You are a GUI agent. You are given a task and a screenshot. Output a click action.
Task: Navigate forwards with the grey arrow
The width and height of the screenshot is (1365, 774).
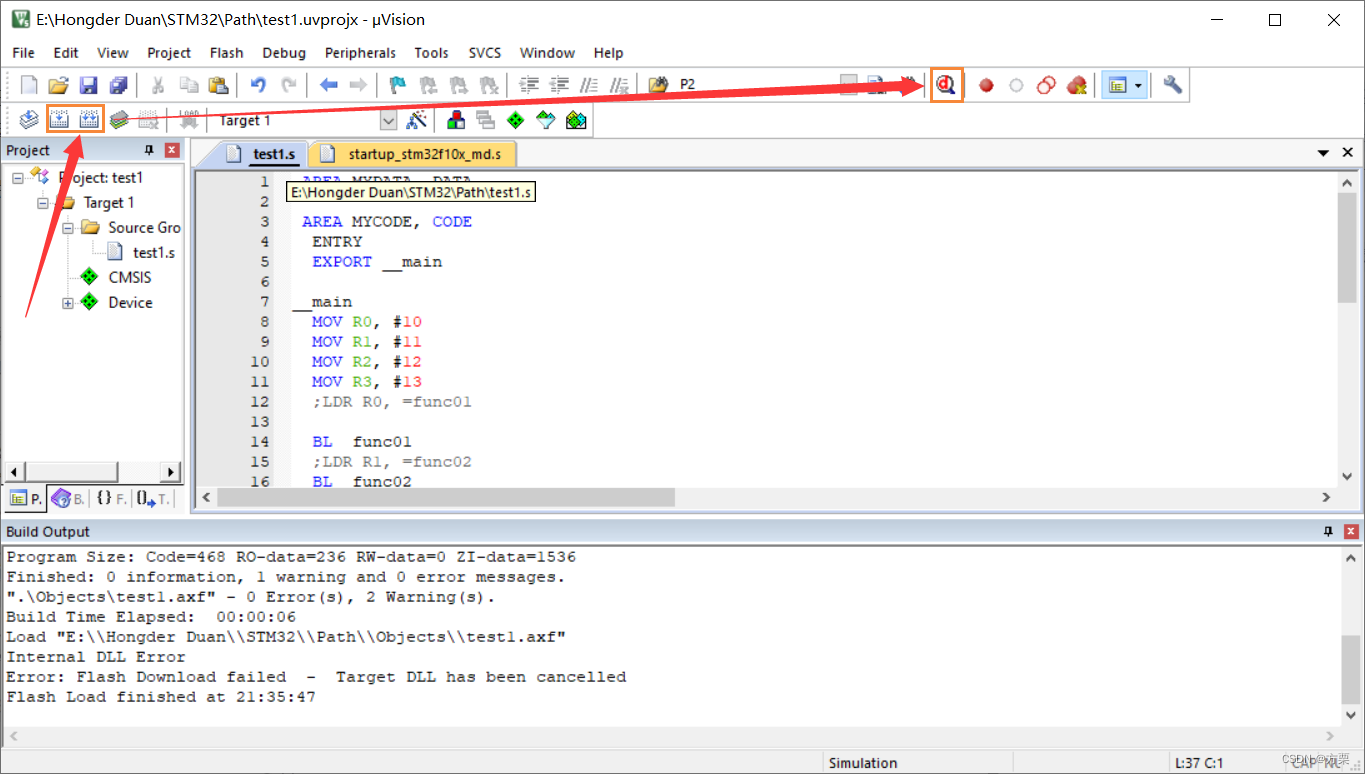point(358,85)
